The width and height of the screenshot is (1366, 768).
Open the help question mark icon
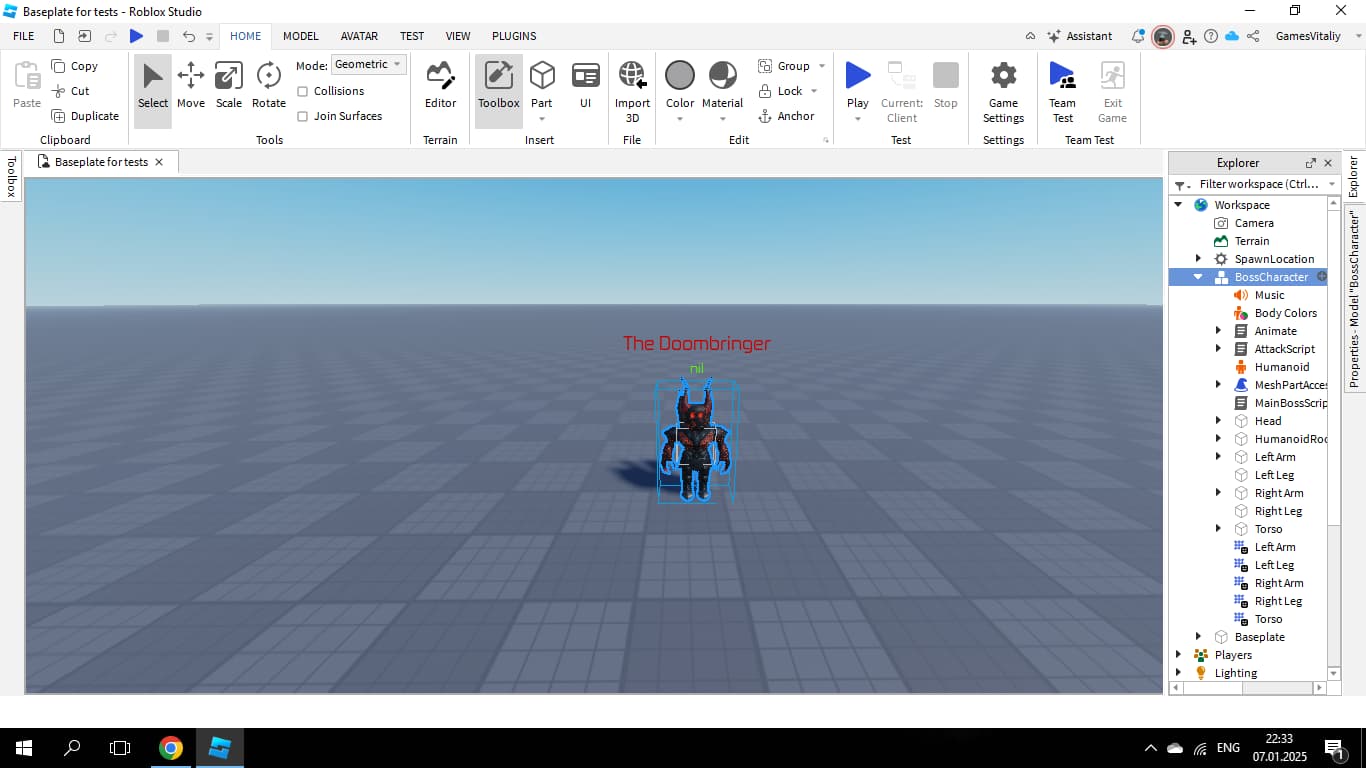click(x=1211, y=36)
